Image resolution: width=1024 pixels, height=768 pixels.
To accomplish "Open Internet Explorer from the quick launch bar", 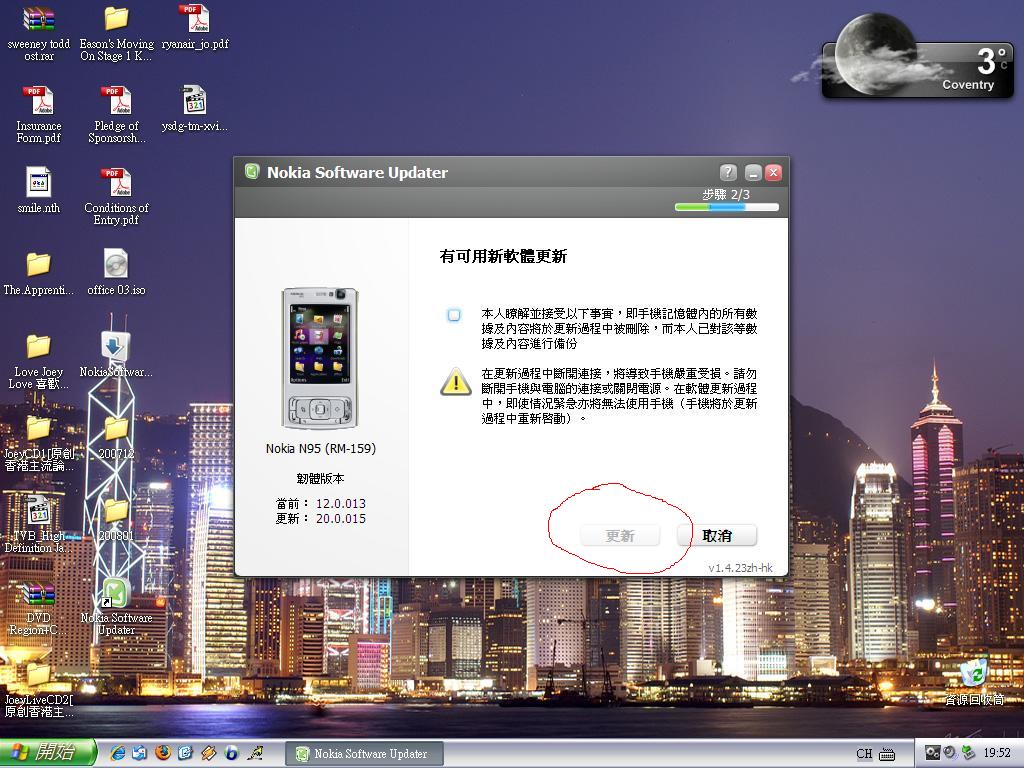I will pyautogui.click(x=117, y=754).
